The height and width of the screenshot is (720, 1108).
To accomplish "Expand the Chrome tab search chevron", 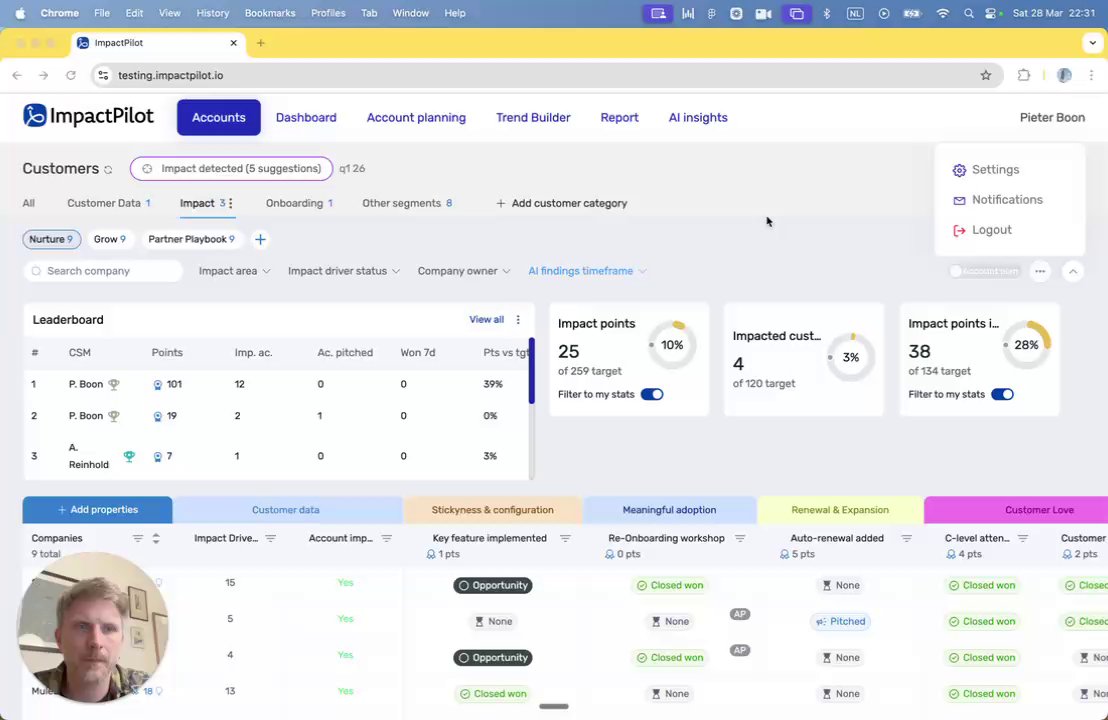I will (1092, 43).
